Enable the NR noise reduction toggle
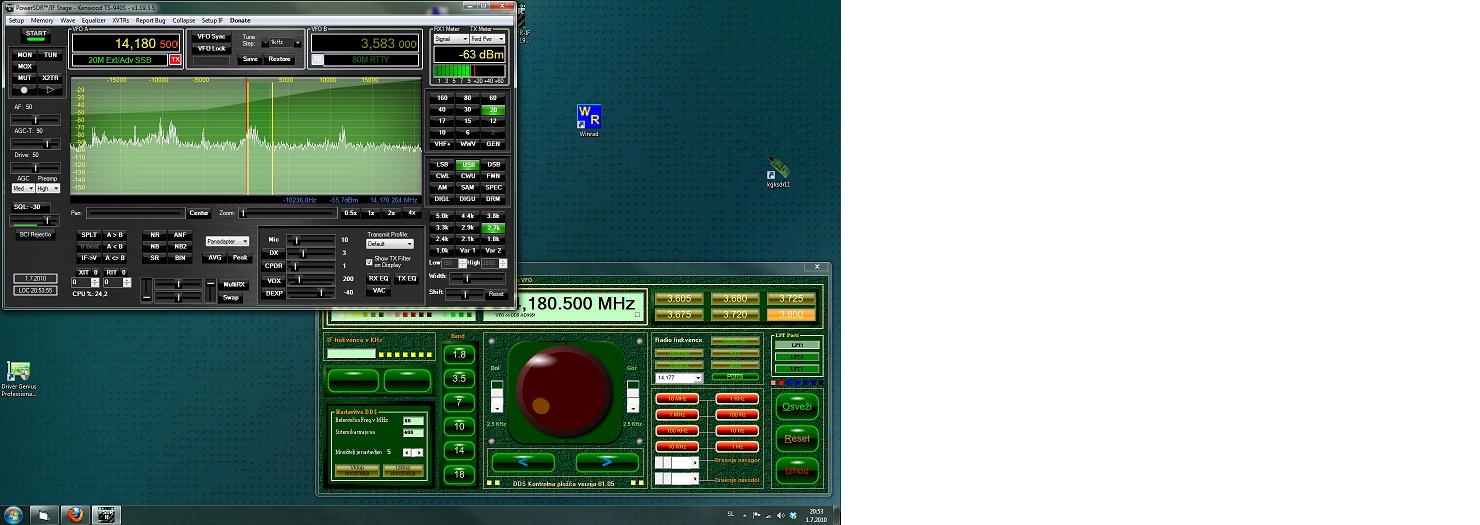The height and width of the screenshot is (525, 1480). (x=155, y=235)
